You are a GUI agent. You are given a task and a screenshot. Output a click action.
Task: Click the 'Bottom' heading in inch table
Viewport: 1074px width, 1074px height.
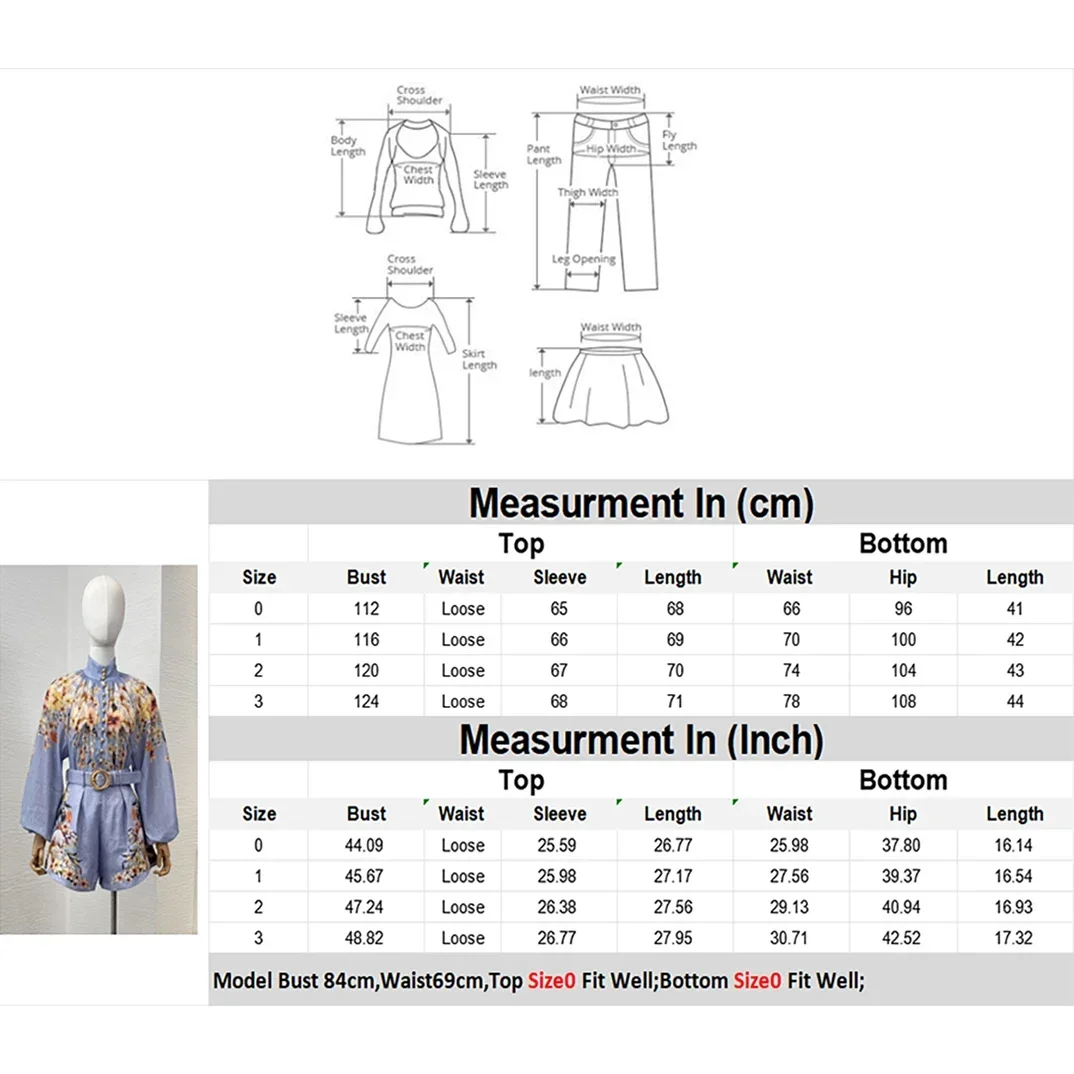(903, 779)
